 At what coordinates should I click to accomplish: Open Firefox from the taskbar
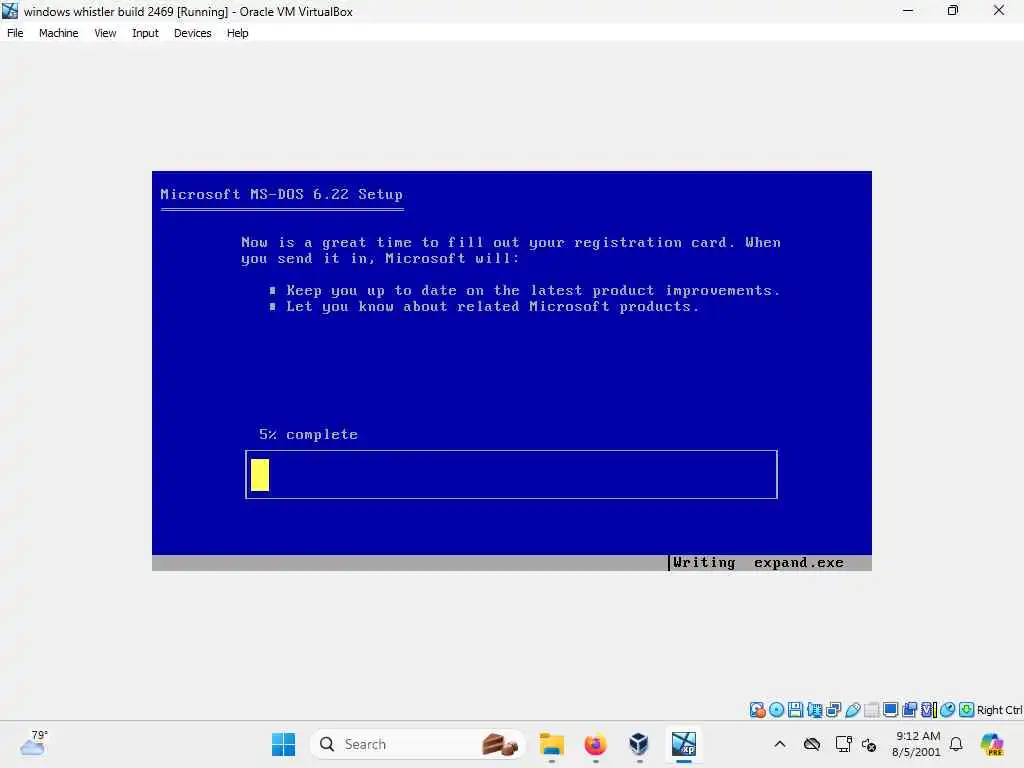(x=596, y=744)
